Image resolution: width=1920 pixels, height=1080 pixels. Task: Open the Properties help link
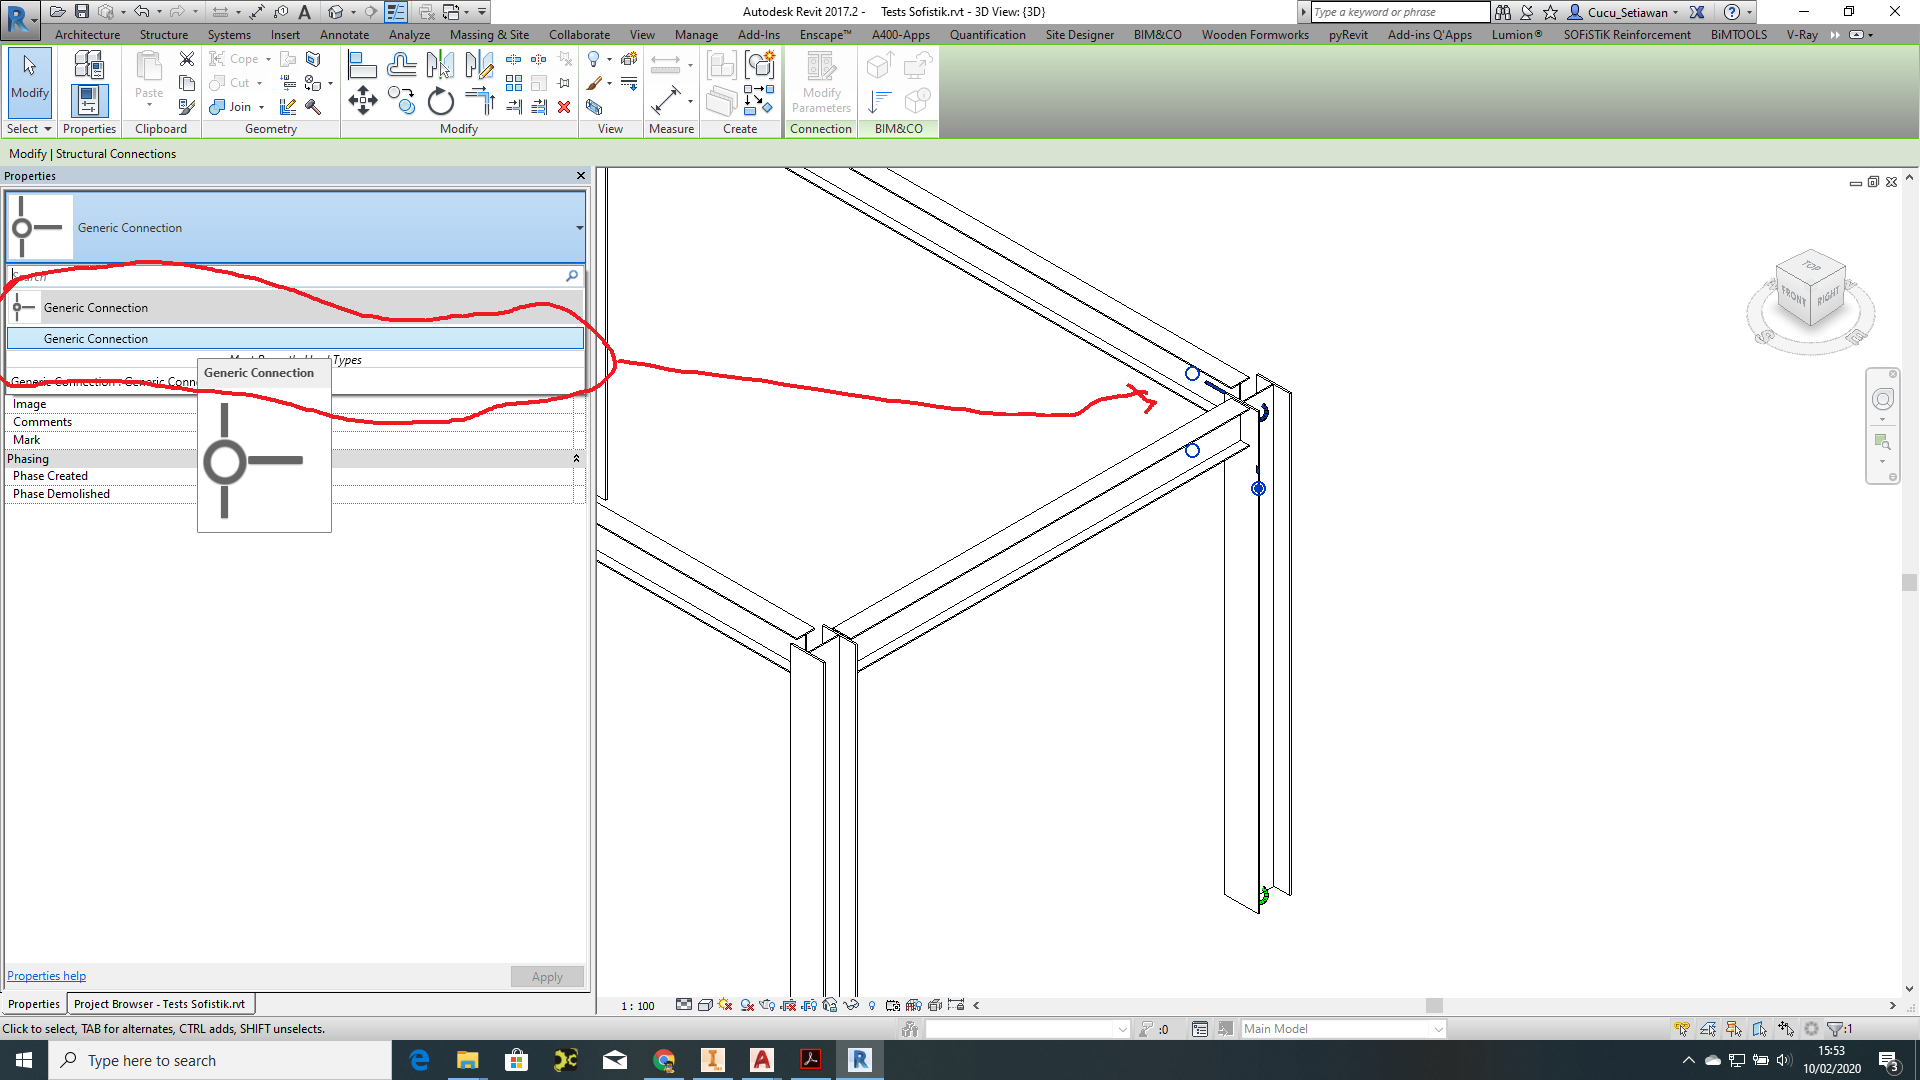point(46,975)
